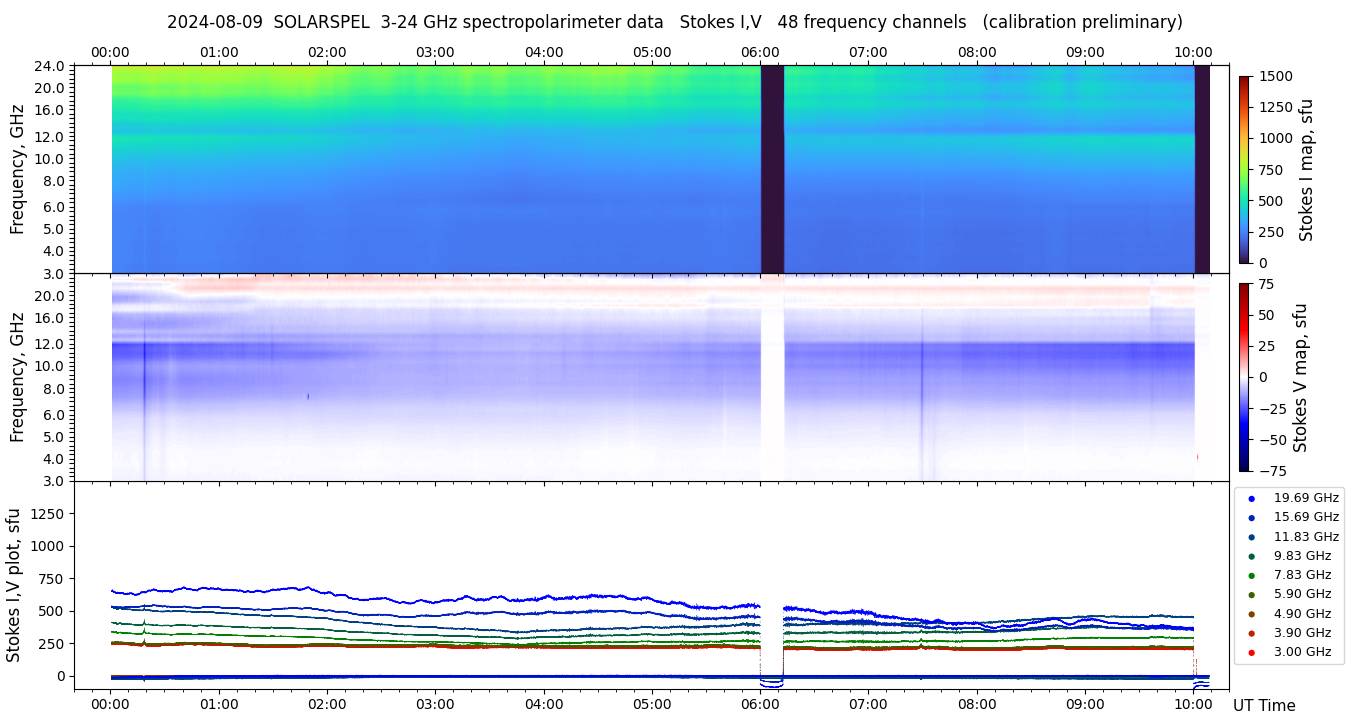Click the 9.83 GHz legend marker dot

tap(1251, 556)
